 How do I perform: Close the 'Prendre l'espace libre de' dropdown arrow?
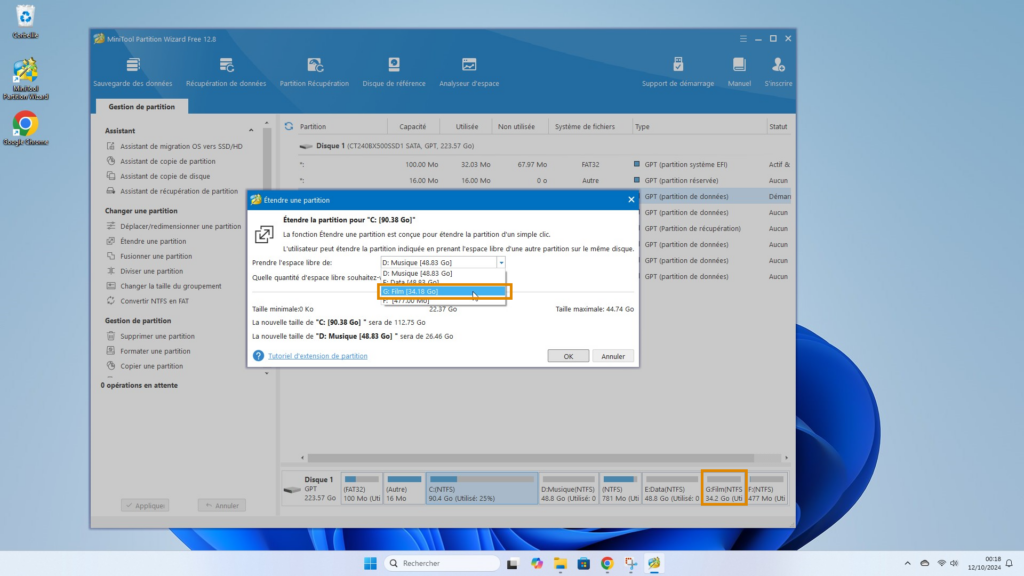501,263
